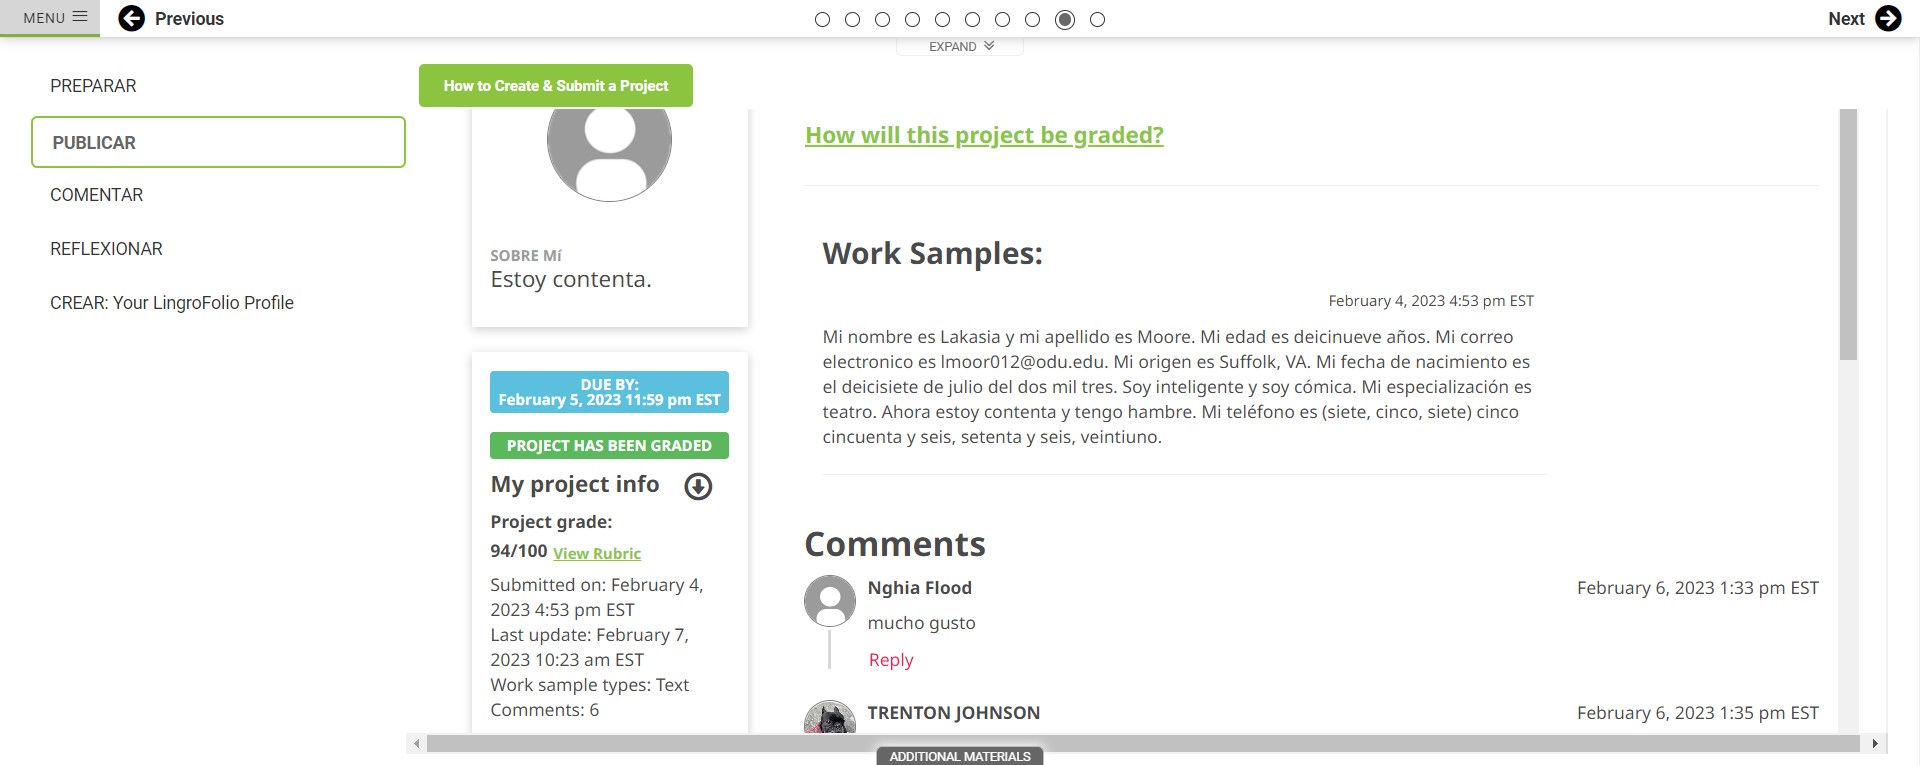Click the My project info heading
The image size is (1920, 765).
[x=575, y=485]
